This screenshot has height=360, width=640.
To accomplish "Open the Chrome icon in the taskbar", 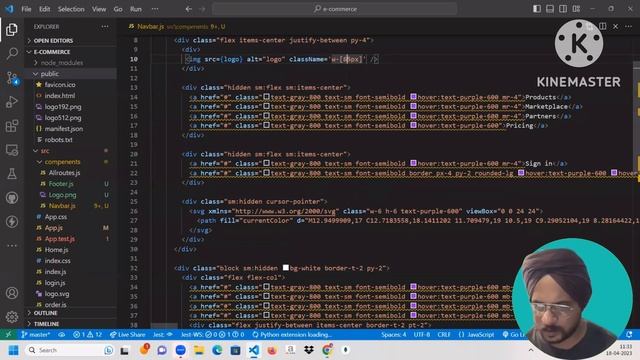I will tap(327, 350).
